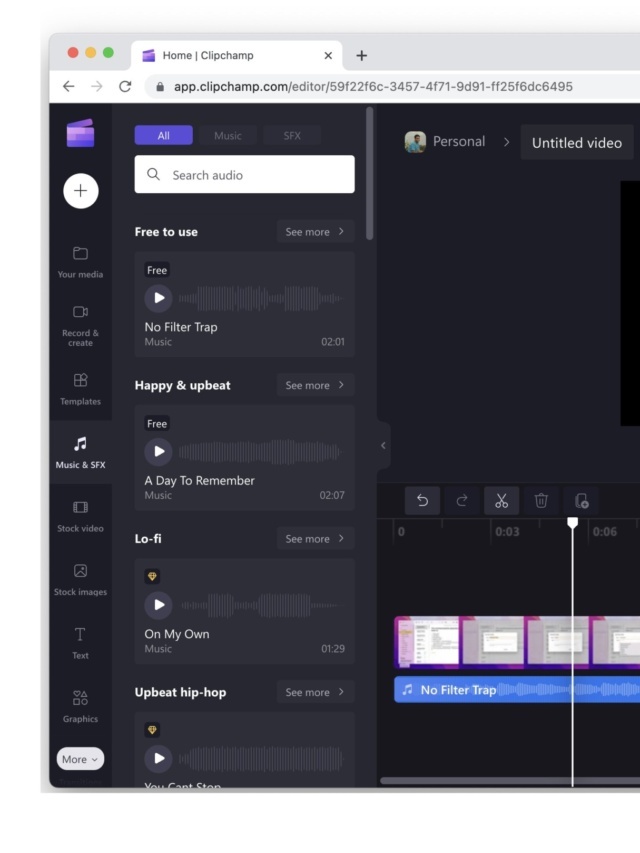640x853 pixels.
Task: Click the Free badge on A Day To Remember
Action: point(157,424)
